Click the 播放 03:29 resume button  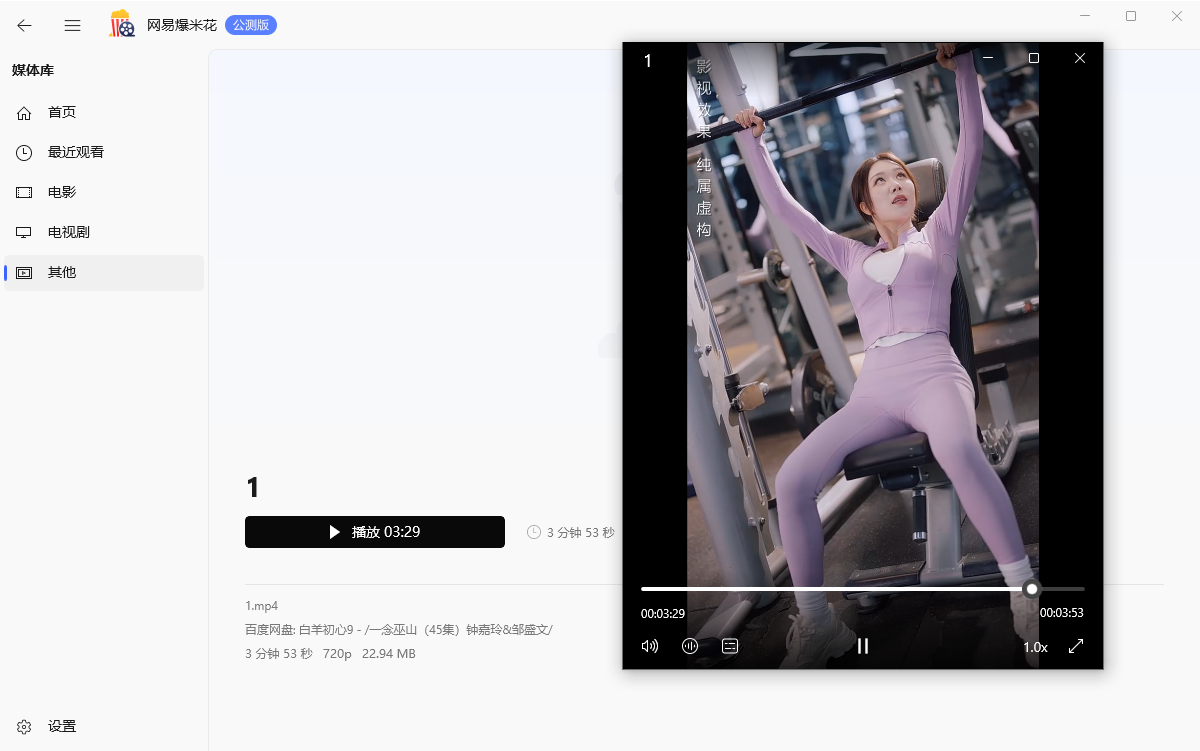pos(374,532)
